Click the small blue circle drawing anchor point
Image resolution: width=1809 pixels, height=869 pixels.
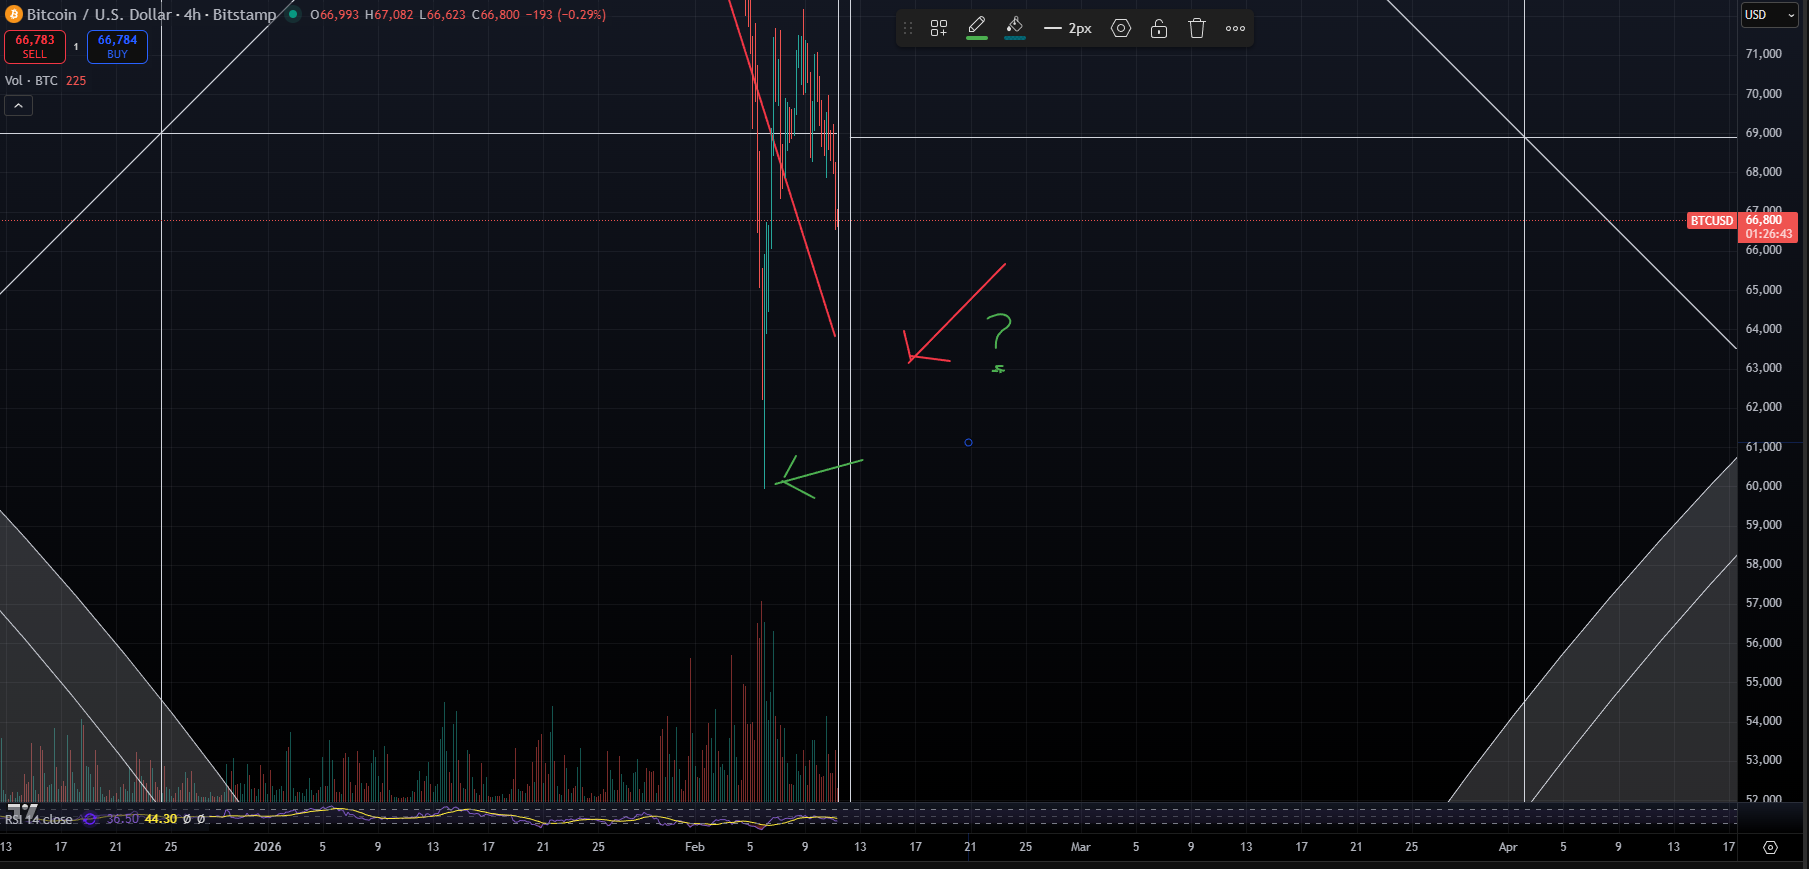pyautogui.click(x=968, y=442)
